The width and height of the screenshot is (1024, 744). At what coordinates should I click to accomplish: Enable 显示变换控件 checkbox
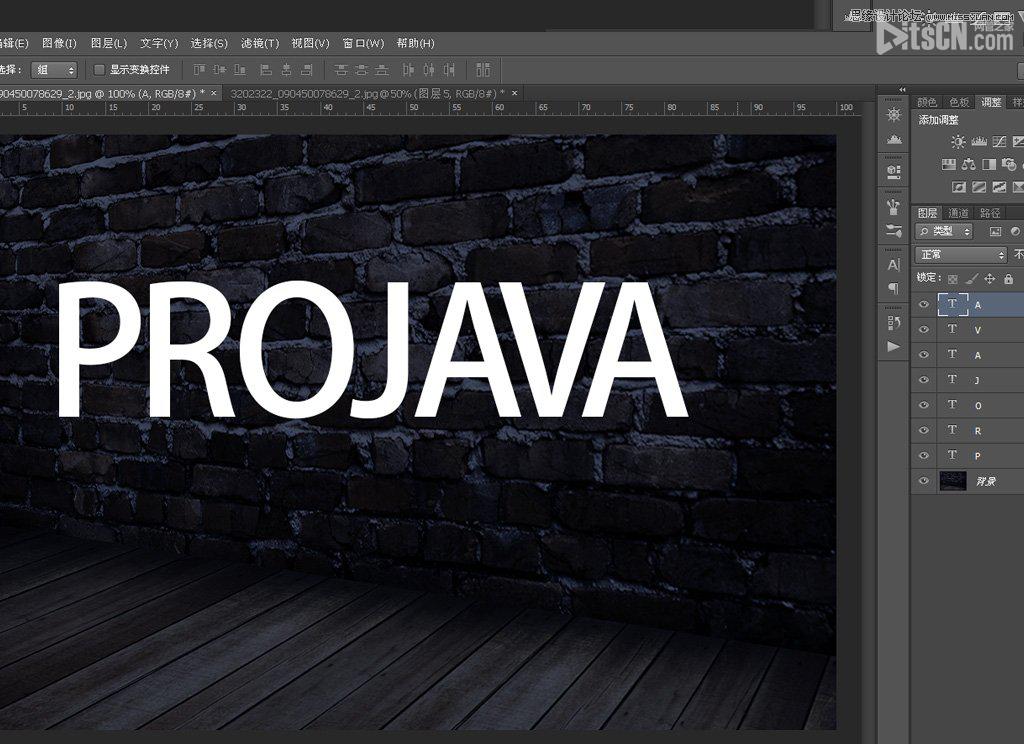pos(99,69)
